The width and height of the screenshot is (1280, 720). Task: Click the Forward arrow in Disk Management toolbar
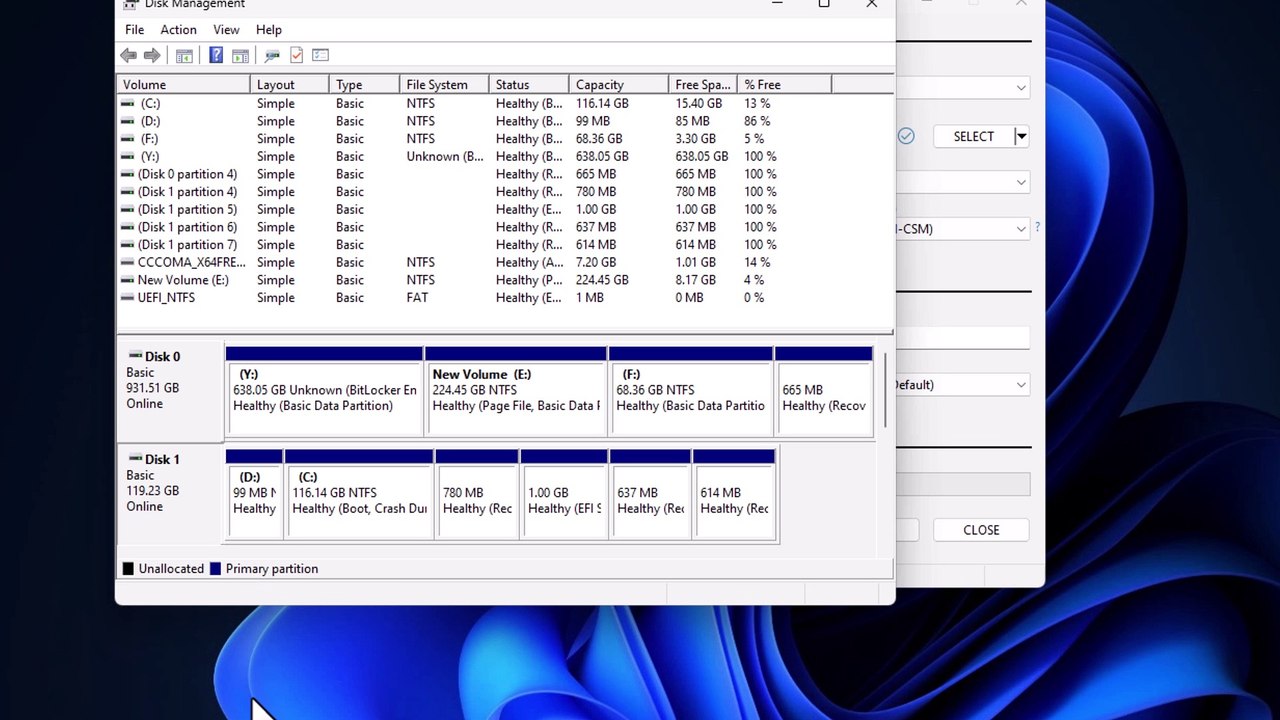coord(152,56)
